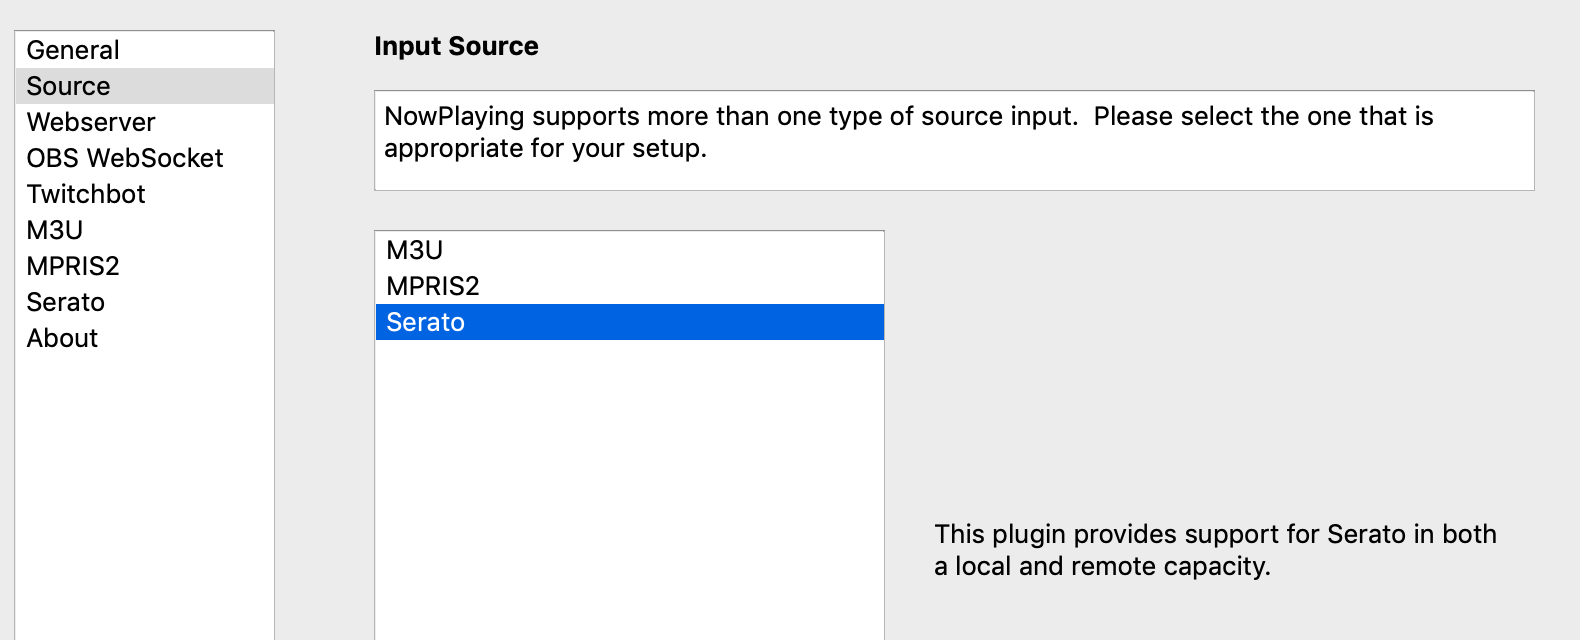The width and height of the screenshot is (1580, 640).
Task: Open Serato settings in the sidebar
Action: (66, 302)
